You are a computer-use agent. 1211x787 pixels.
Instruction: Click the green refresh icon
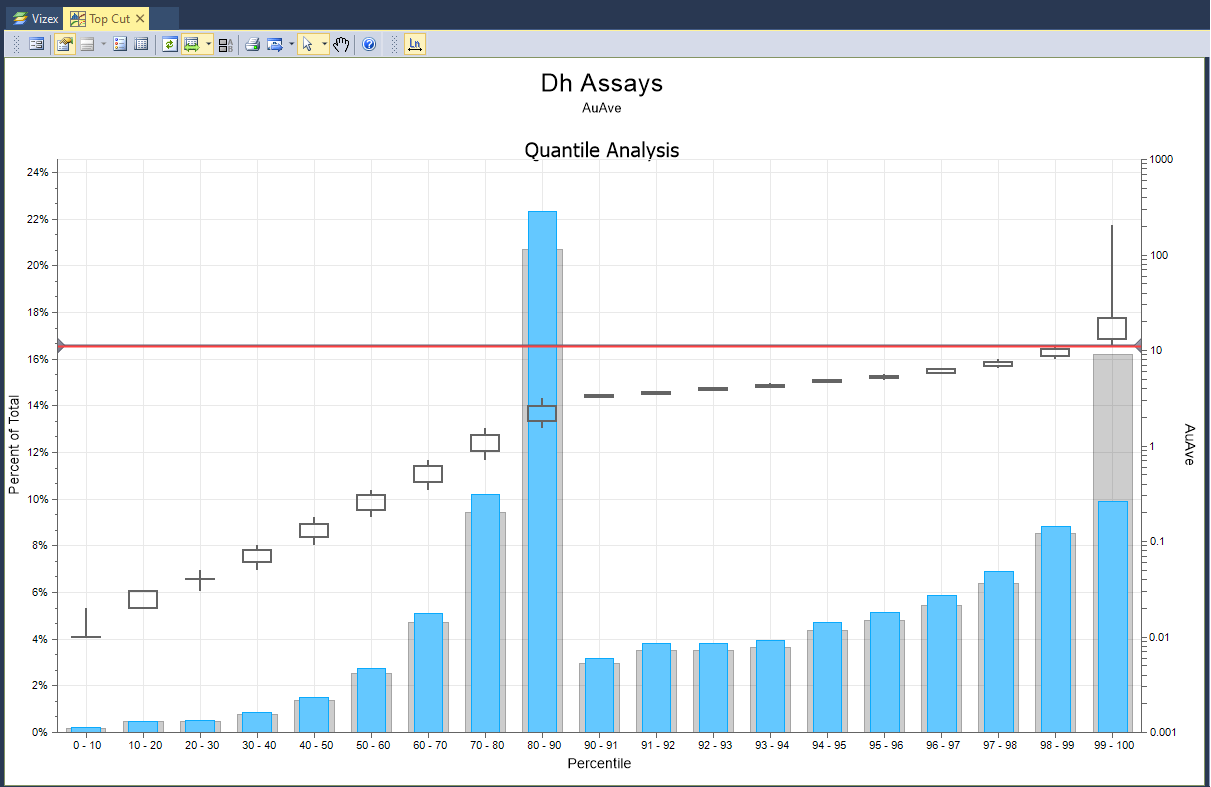click(170, 45)
